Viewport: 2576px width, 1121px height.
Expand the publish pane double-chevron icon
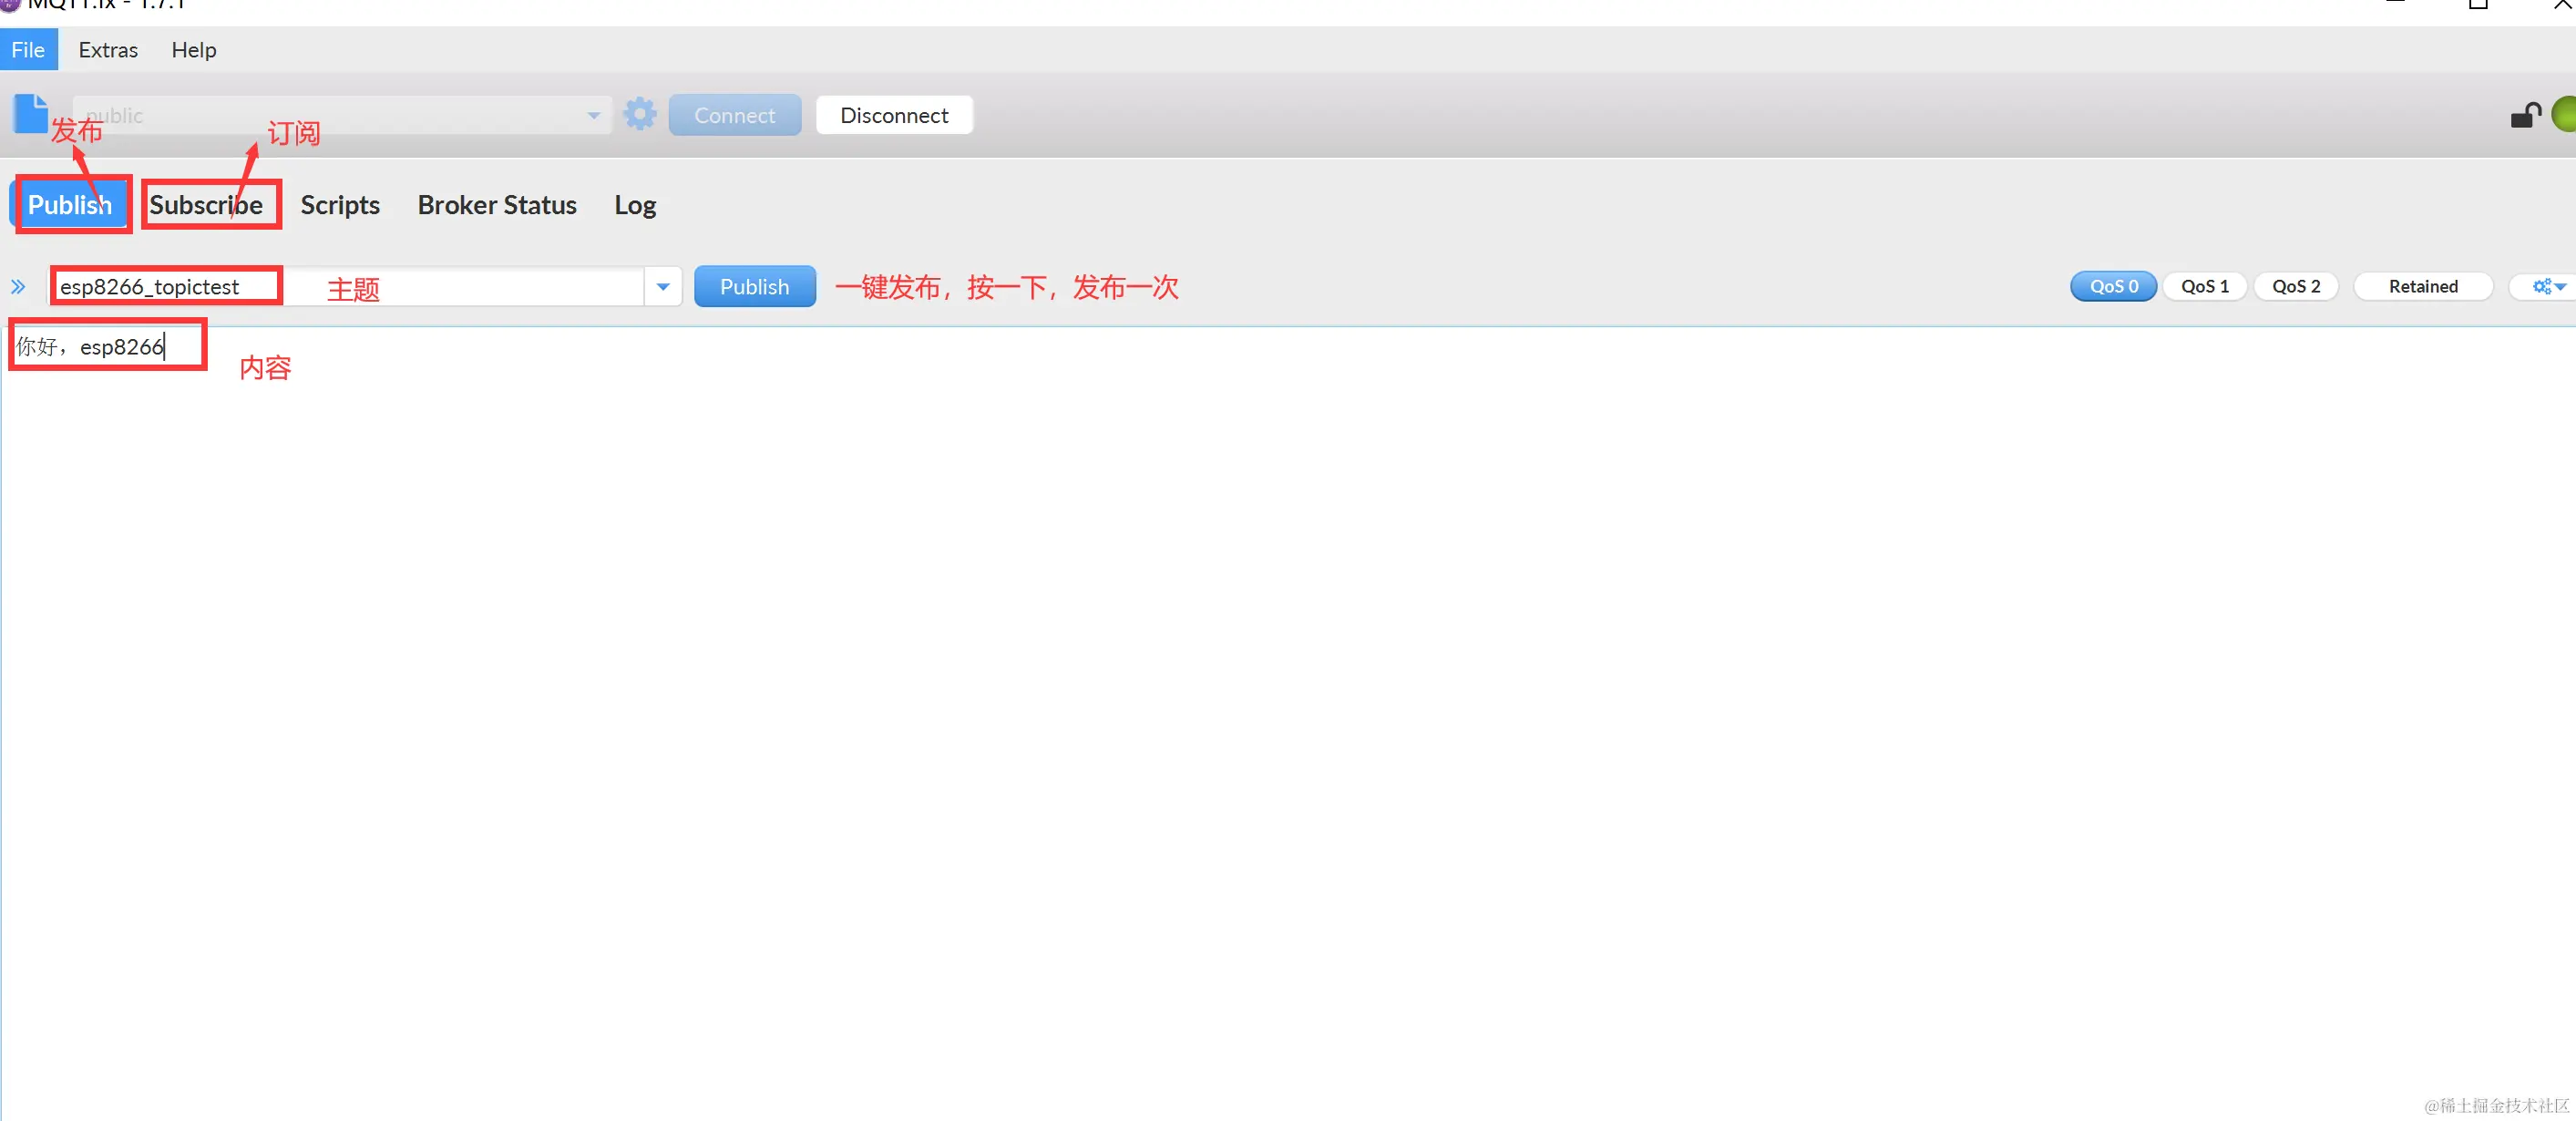click(18, 287)
